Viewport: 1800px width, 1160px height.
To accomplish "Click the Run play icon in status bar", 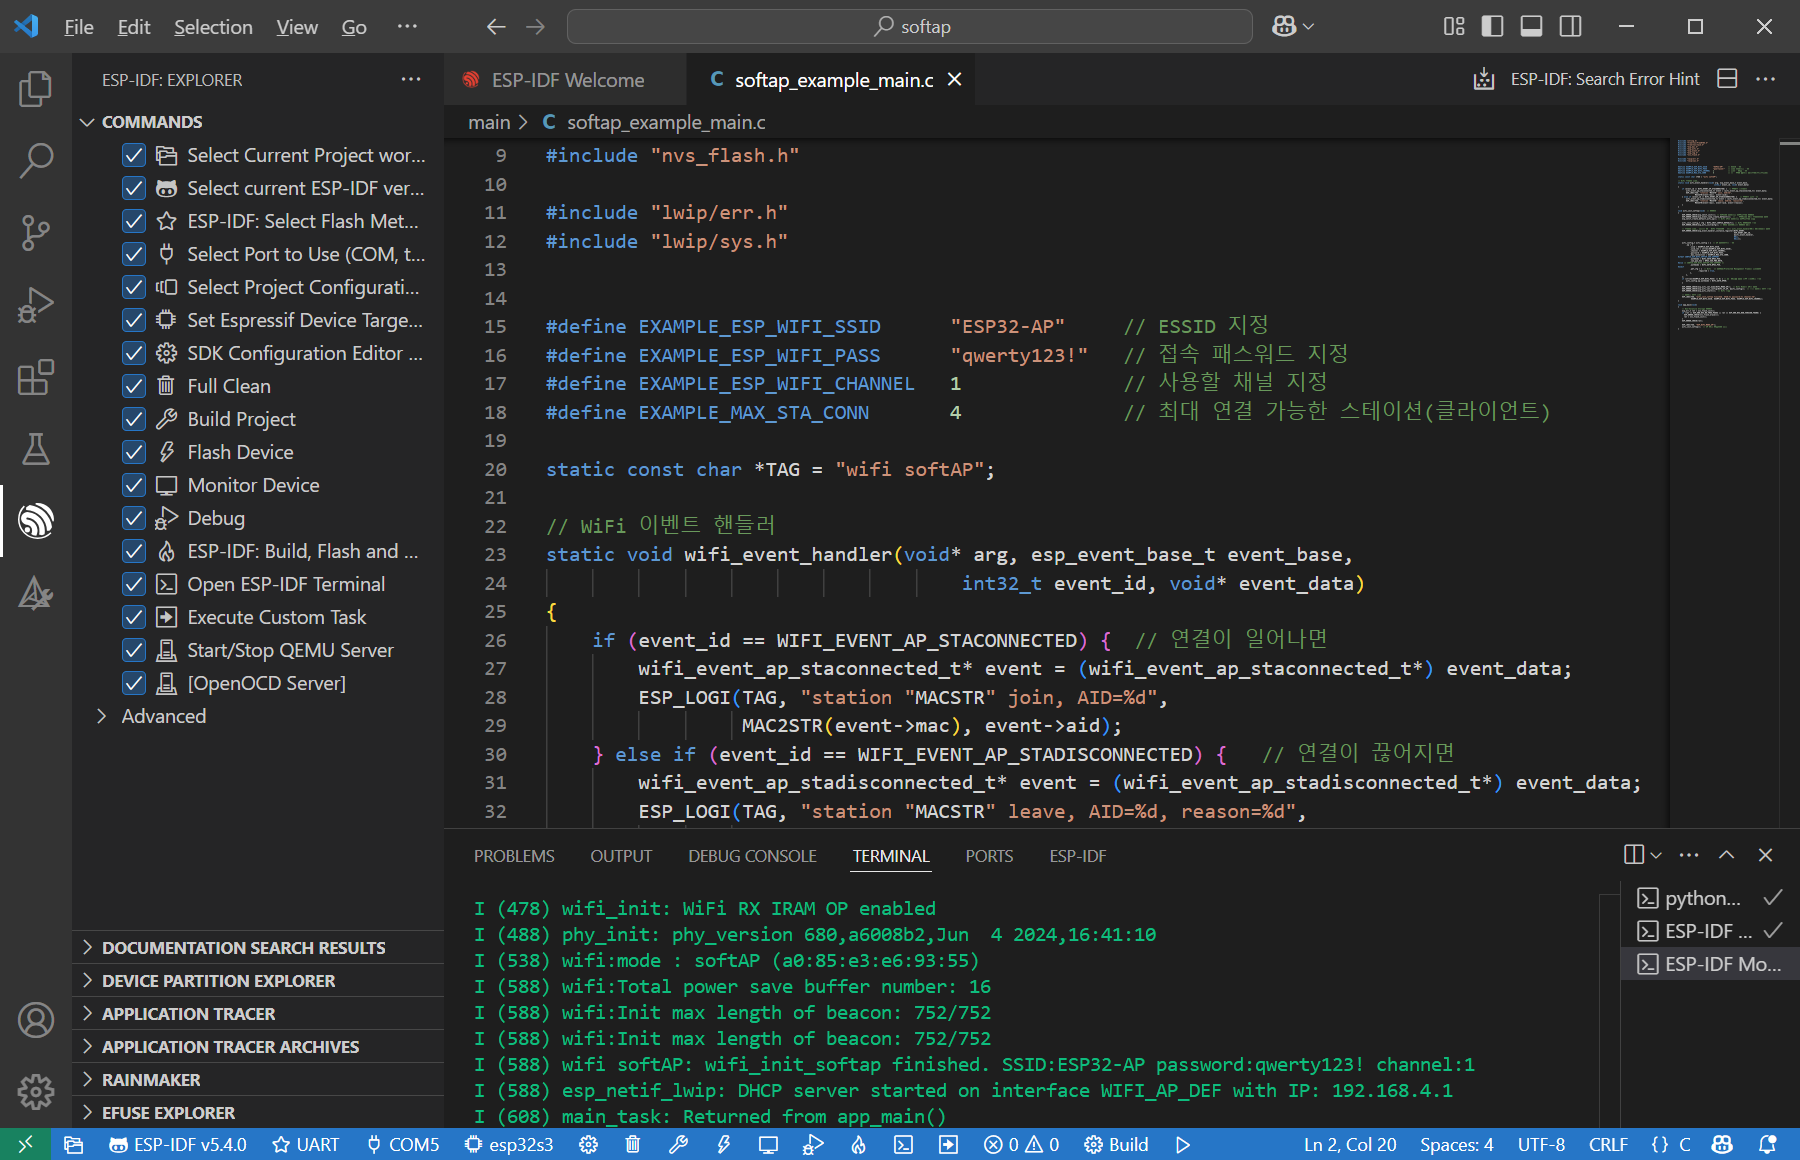I will [1183, 1145].
